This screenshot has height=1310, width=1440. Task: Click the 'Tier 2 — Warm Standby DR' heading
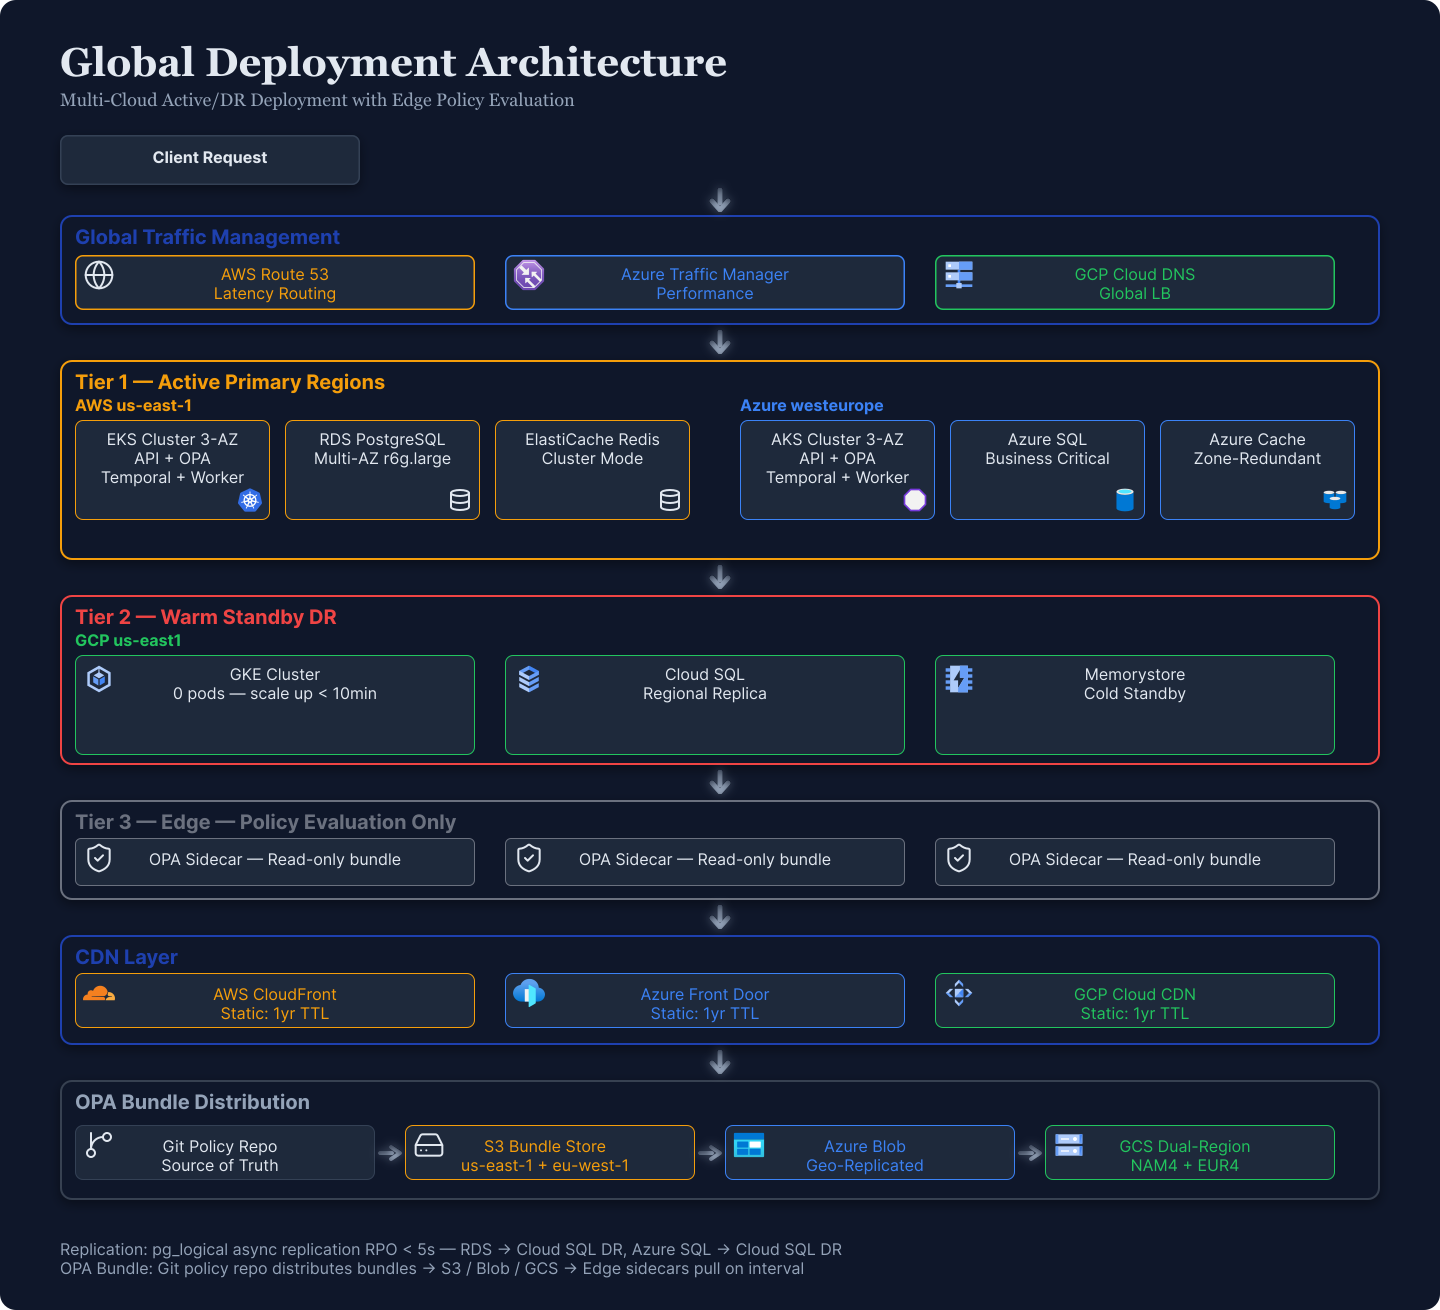(x=206, y=617)
